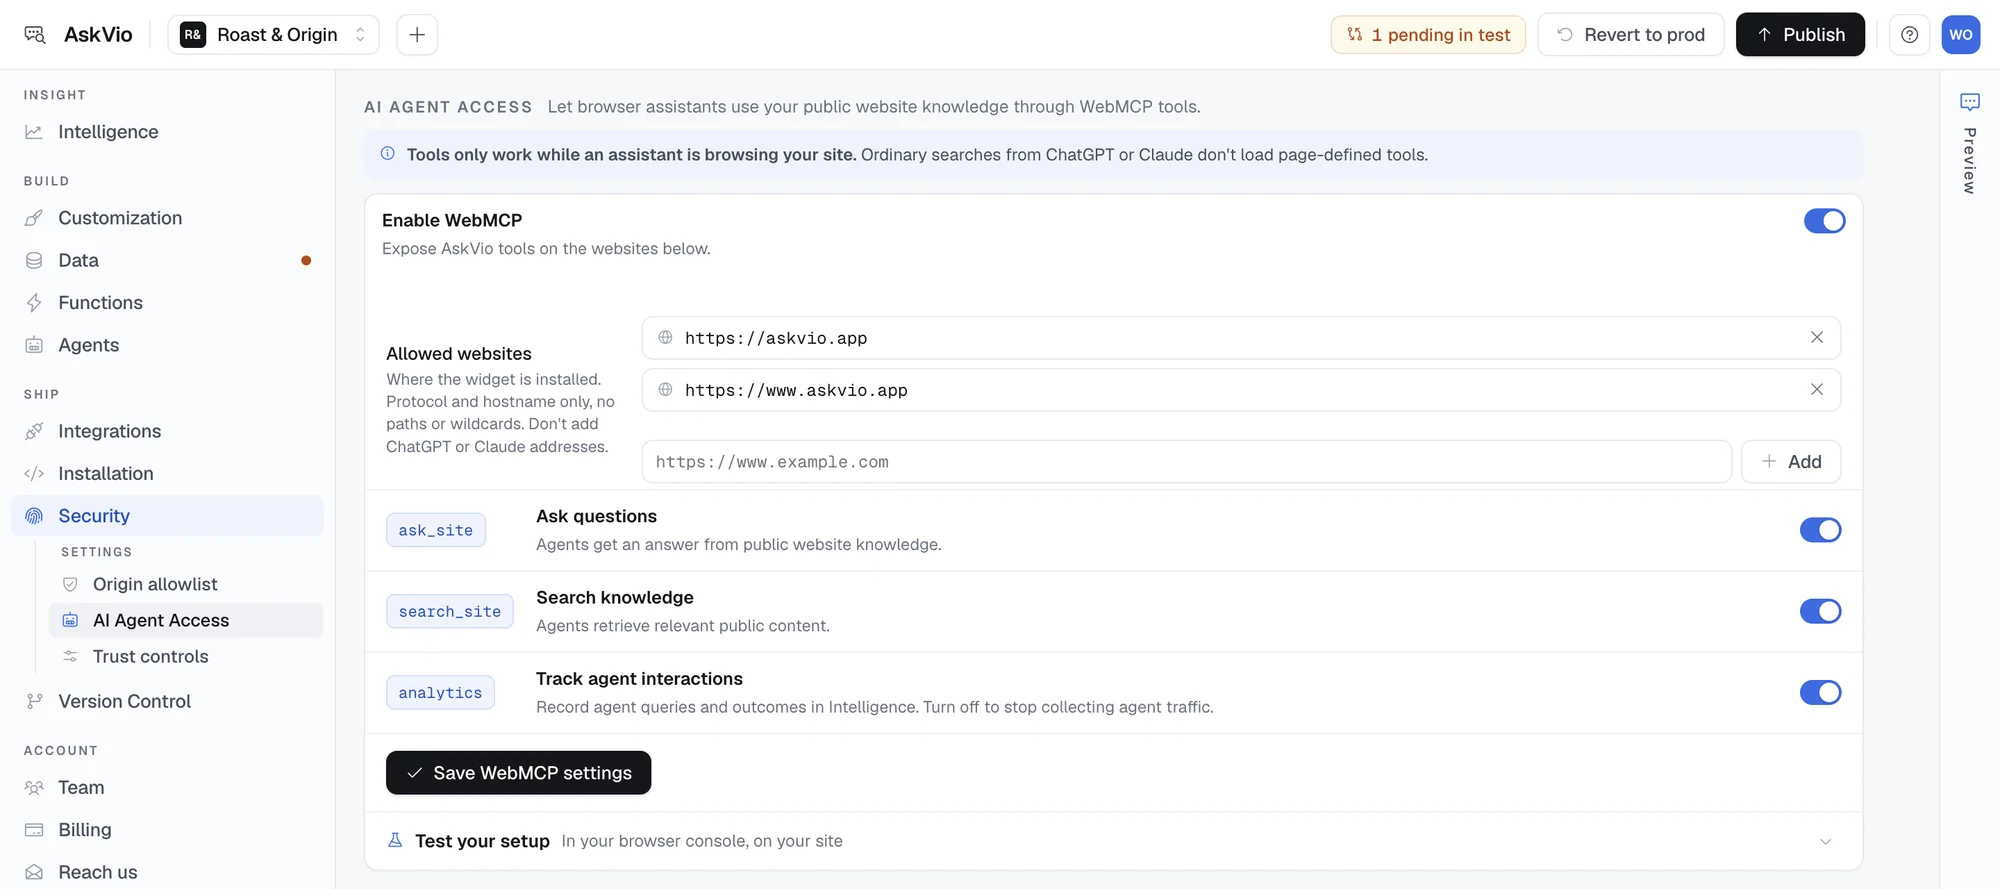Click the search_site tool tag
This screenshot has height=889, width=2000.
450,611
